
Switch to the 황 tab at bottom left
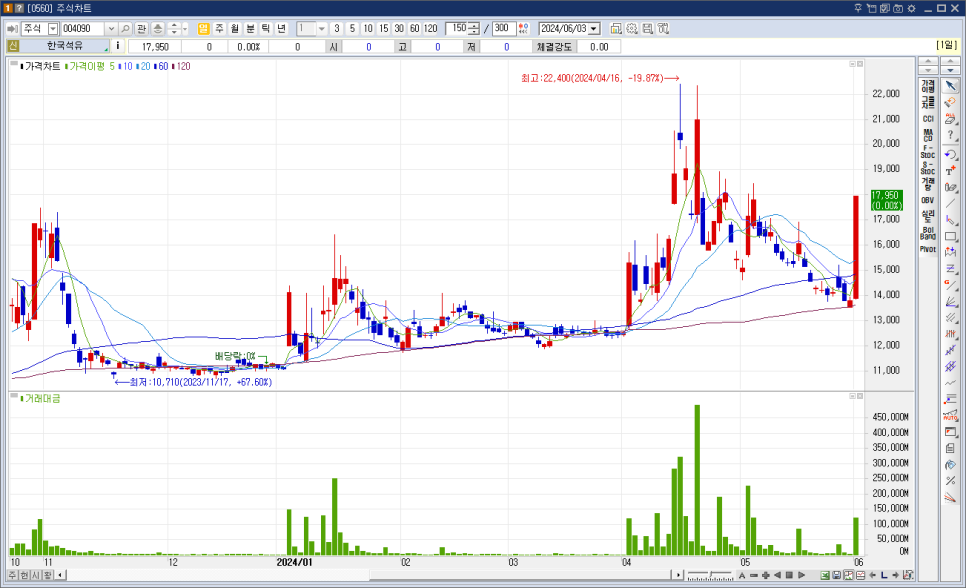coord(47,575)
